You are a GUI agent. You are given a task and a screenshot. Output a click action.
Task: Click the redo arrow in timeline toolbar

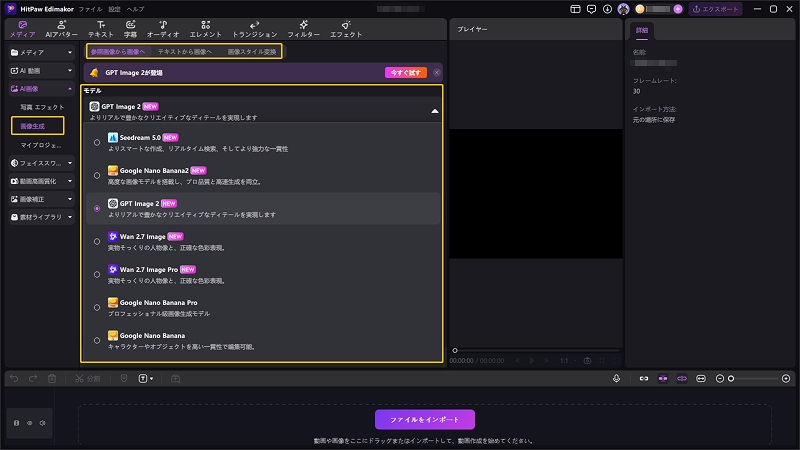(x=33, y=379)
